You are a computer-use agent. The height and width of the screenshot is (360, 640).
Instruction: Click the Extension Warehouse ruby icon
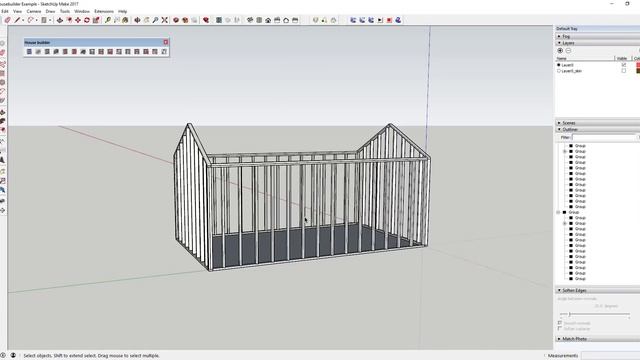(206, 20)
